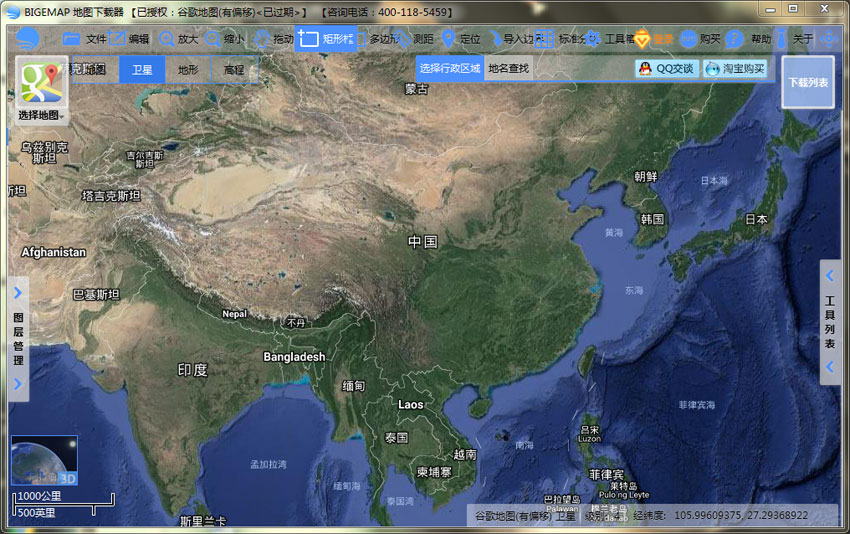Click the 柬埔寨 label on map
Viewport: 850px width, 534px height.
[x=434, y=472]
